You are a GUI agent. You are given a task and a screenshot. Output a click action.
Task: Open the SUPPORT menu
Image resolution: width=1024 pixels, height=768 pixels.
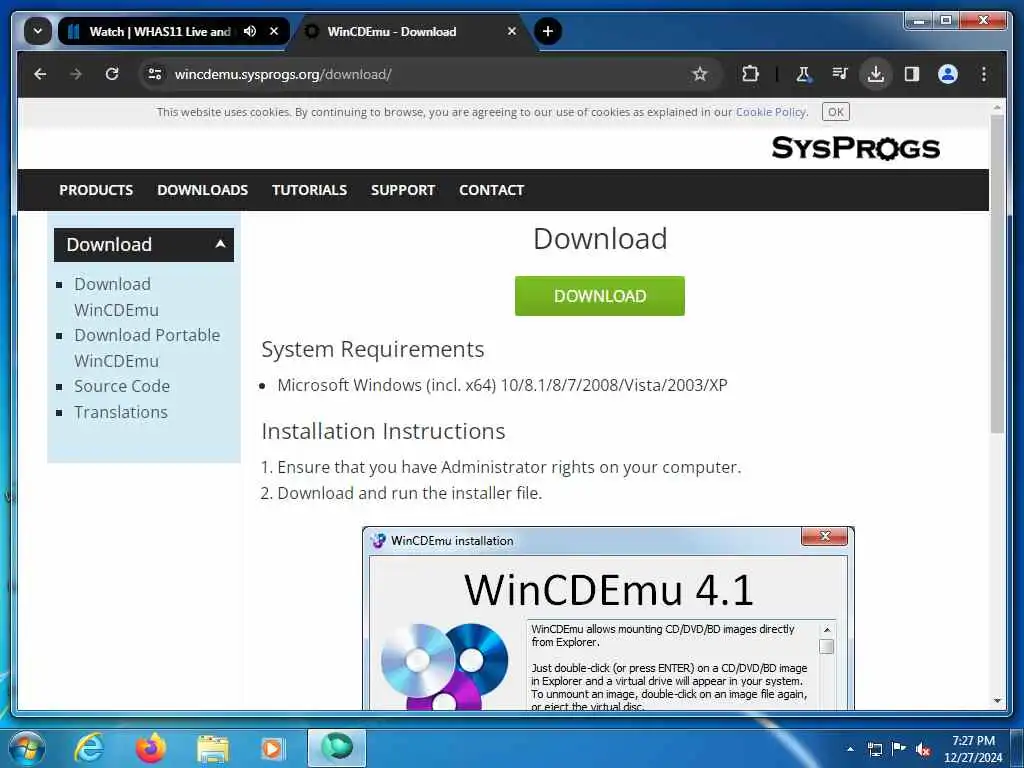point(403,190)
